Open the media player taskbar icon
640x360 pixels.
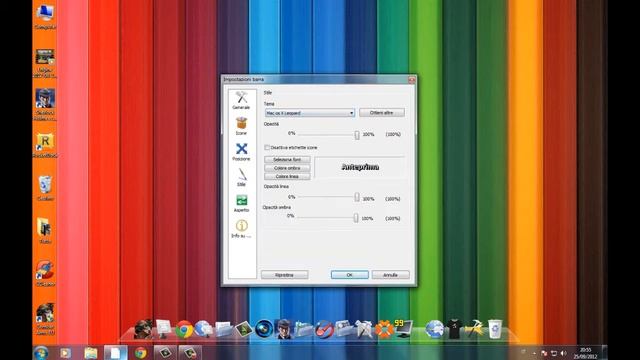(x=65, y=353)
